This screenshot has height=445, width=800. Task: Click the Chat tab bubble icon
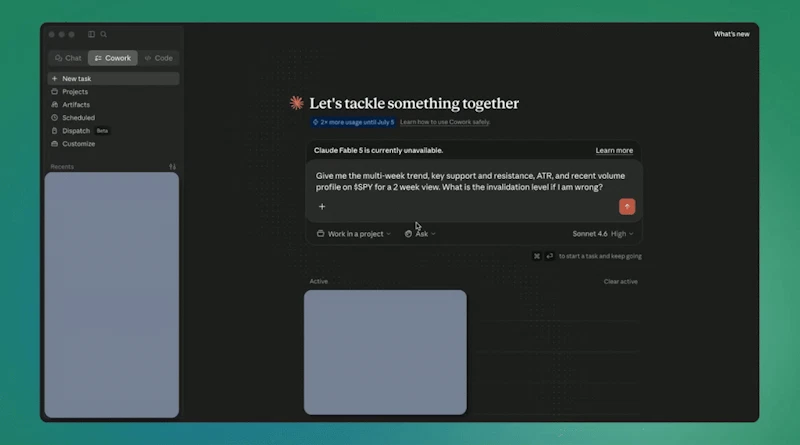click(59, 58)
